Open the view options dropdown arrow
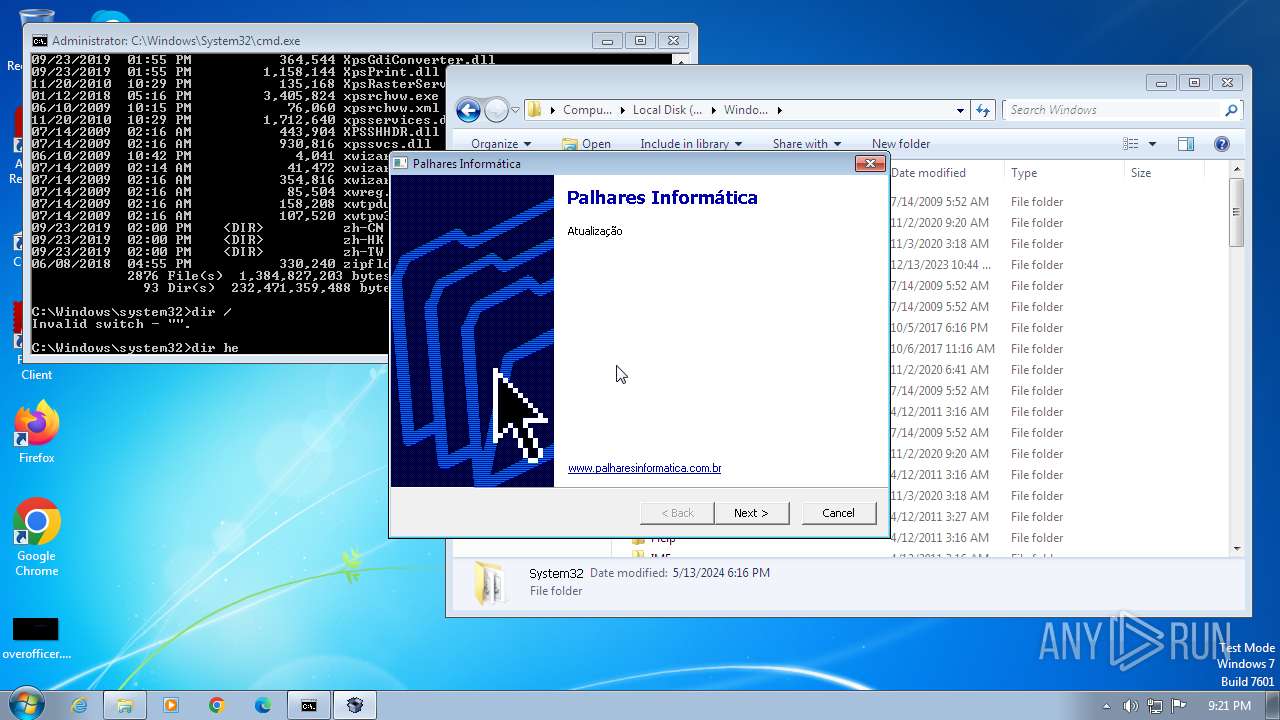The height and width of the screenshot is (720, 1280). click(1152, 144)
